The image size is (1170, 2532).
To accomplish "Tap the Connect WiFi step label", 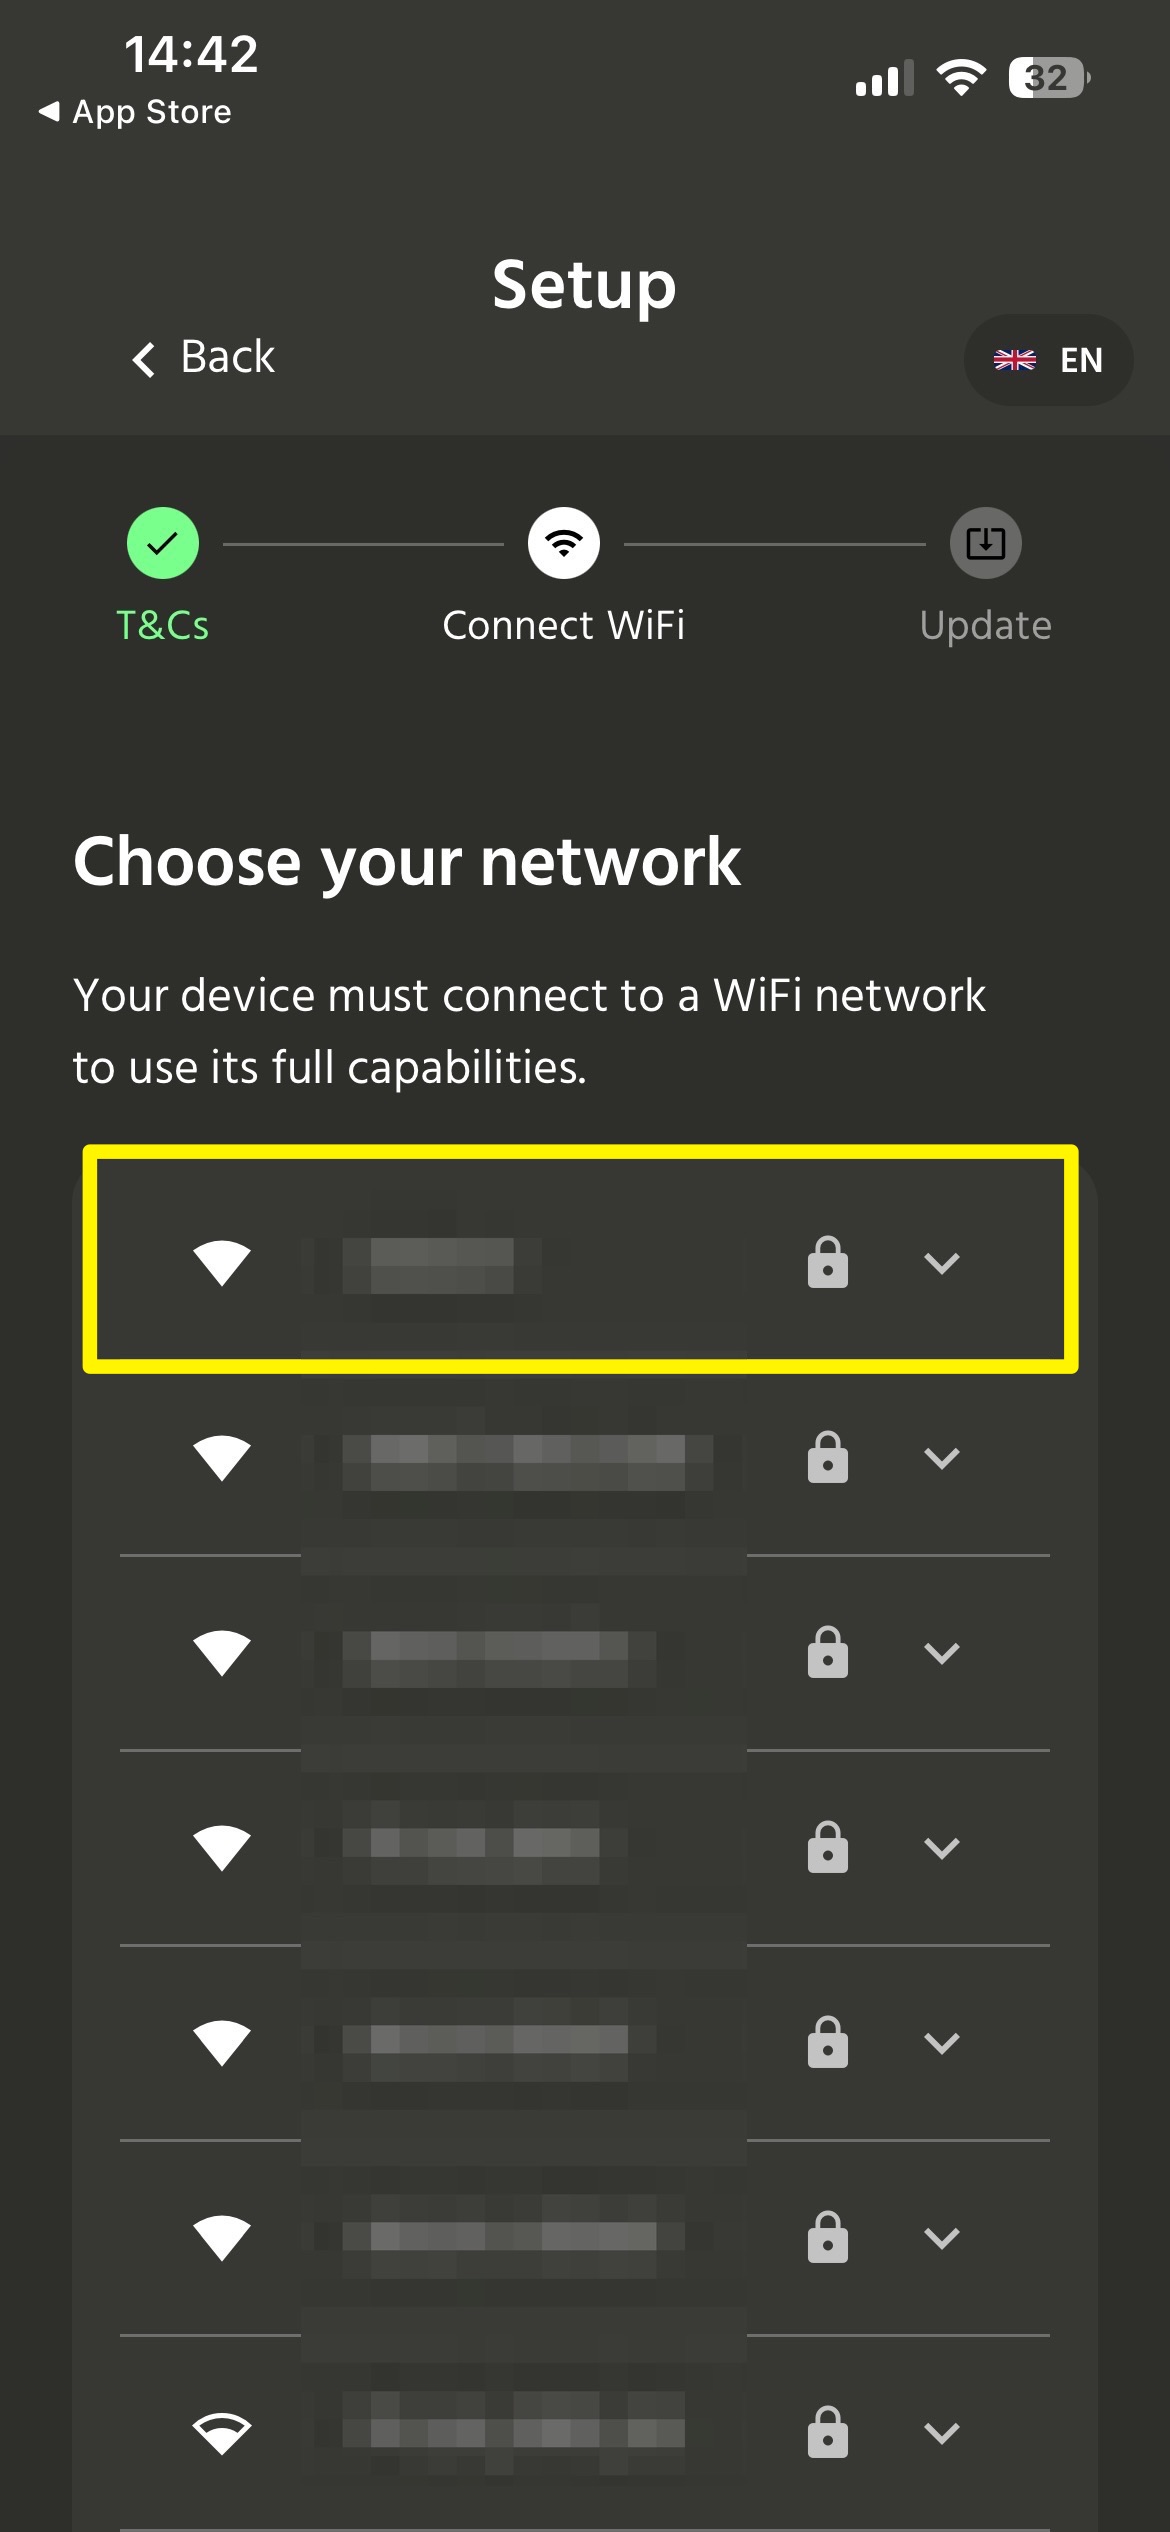I will pos(564,625).
